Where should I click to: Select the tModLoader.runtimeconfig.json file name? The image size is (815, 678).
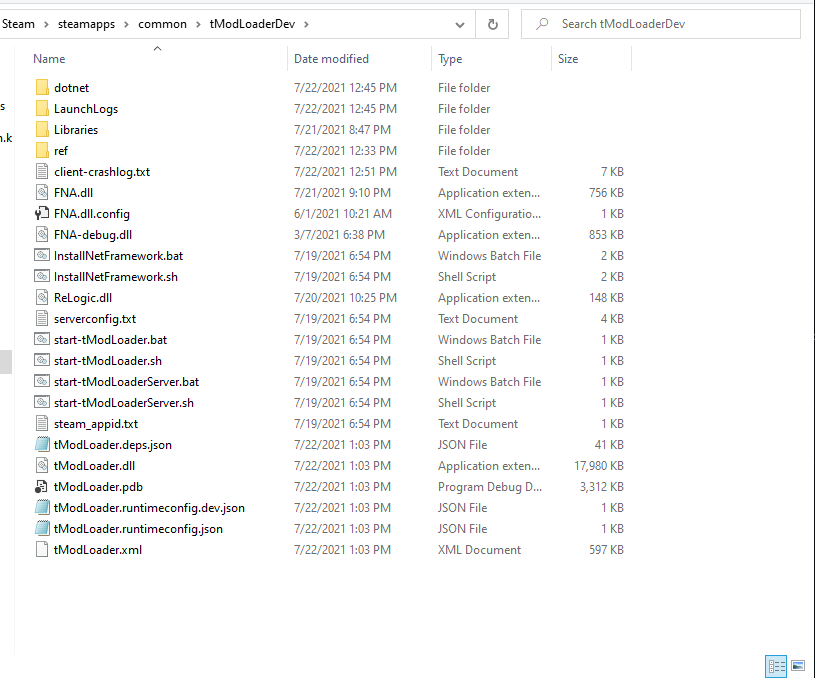pyautogui.click(x=138, y=529)
